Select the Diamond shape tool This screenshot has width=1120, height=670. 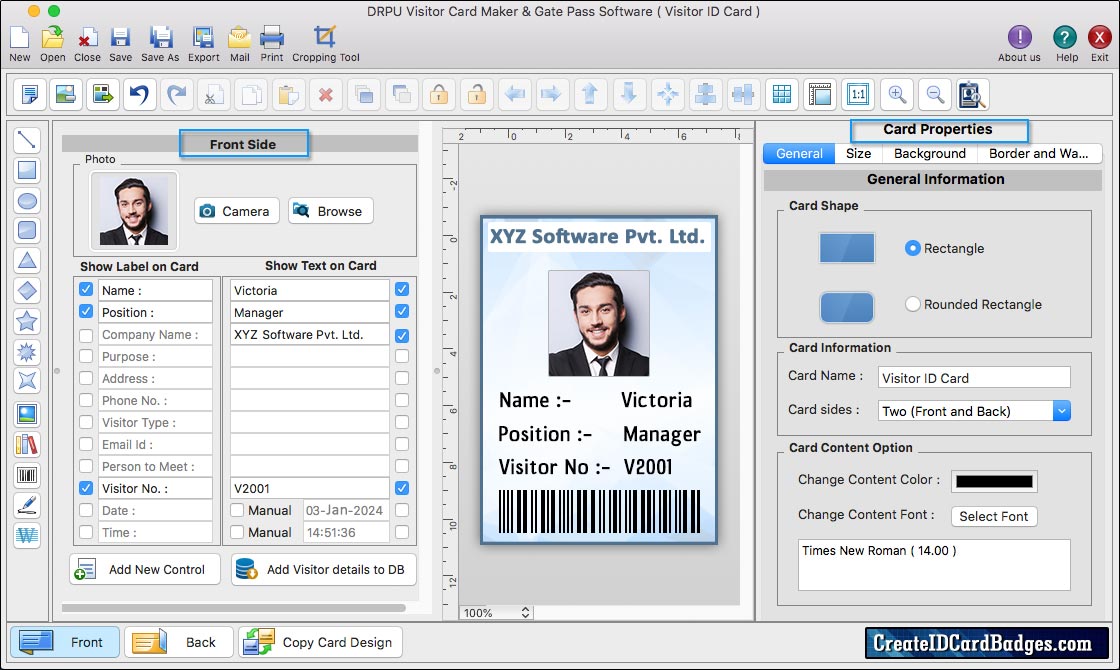27,291
